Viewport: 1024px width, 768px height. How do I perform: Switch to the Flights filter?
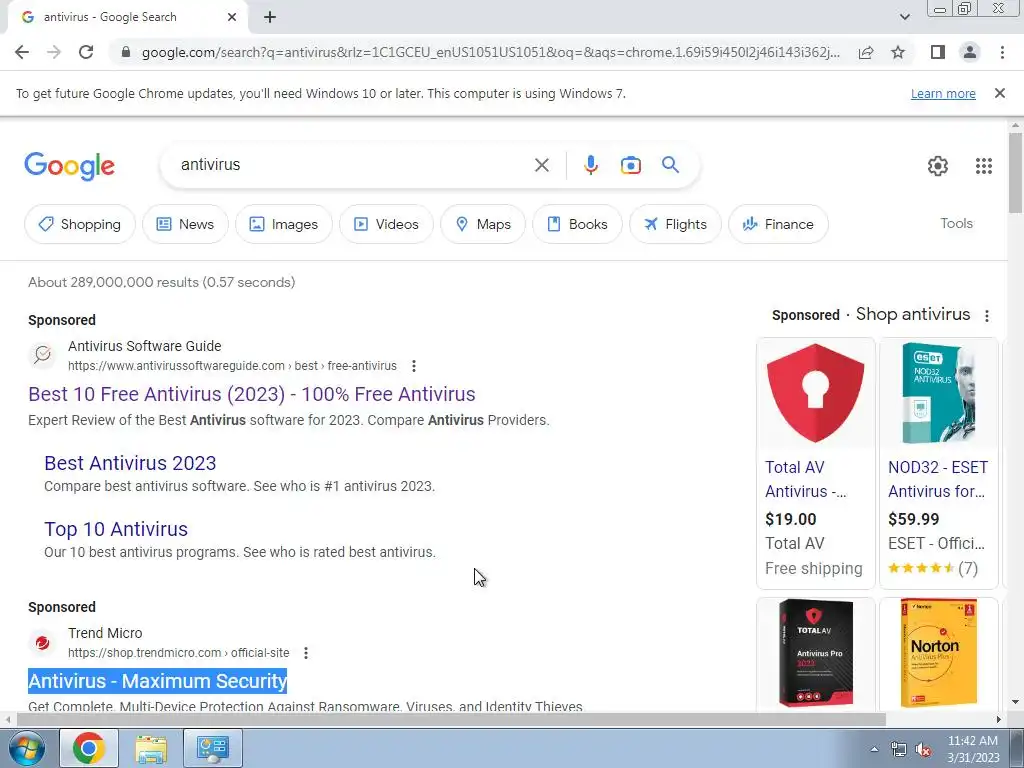tap(675, 224)
